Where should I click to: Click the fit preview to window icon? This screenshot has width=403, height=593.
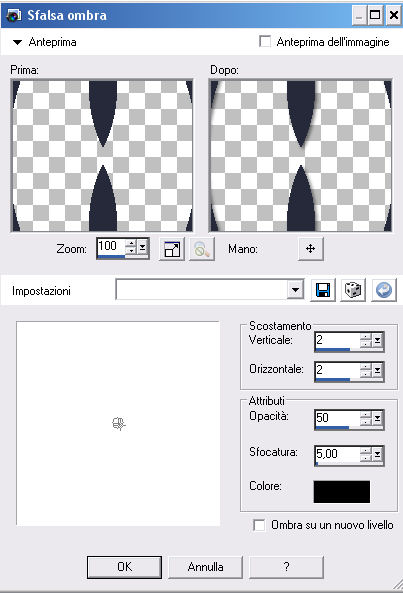coord(172,249)
